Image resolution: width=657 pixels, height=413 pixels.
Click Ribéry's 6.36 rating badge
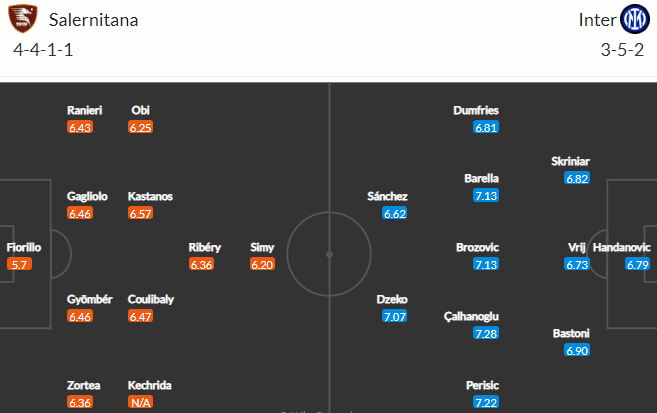pos(202,264)
